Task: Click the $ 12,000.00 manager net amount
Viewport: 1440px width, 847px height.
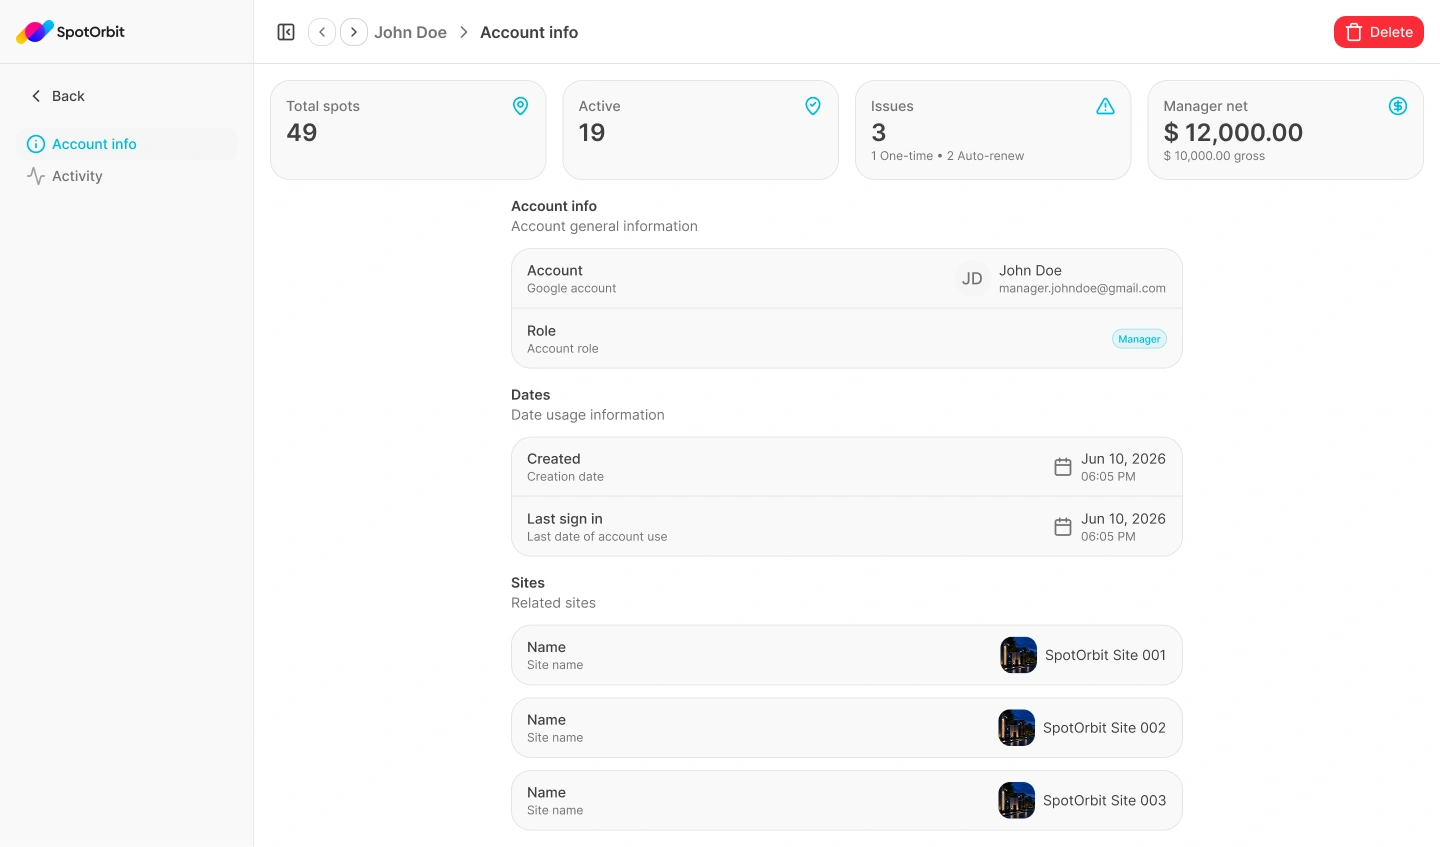Action: (x=1233, y=133)
